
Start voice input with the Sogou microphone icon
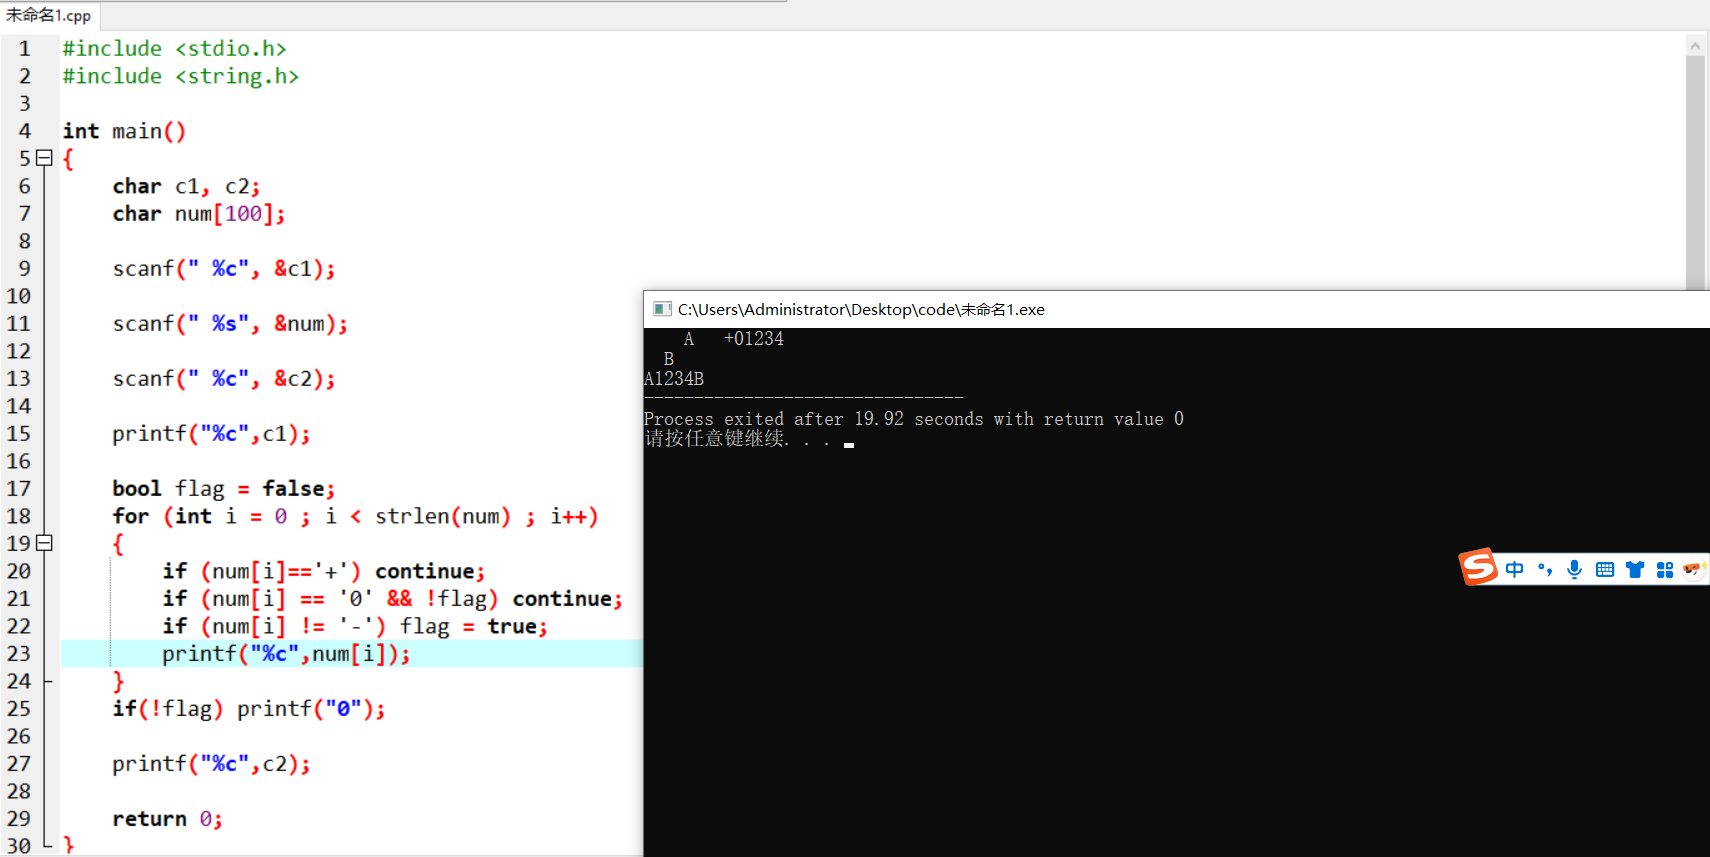point(1575,569)
